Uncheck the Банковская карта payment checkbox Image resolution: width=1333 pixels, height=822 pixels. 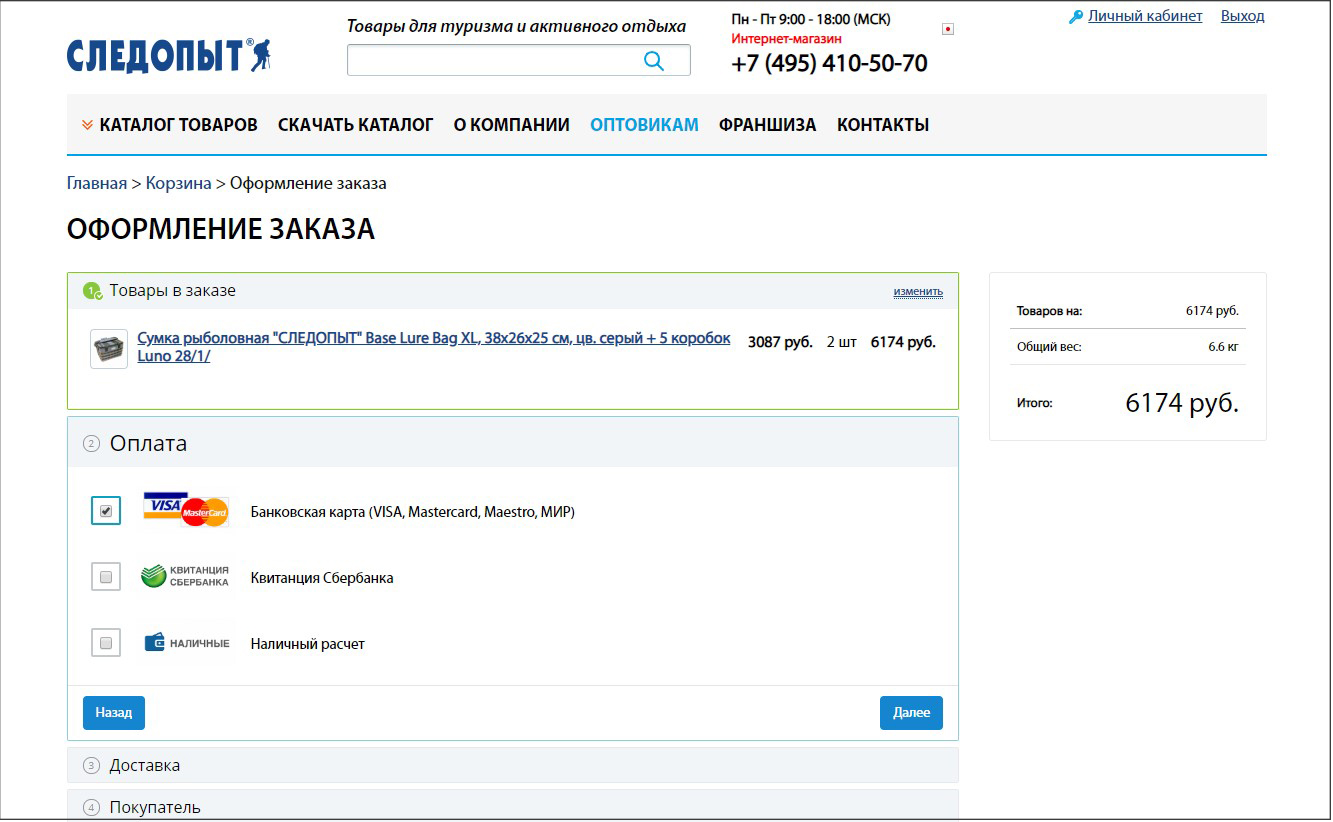106,511
